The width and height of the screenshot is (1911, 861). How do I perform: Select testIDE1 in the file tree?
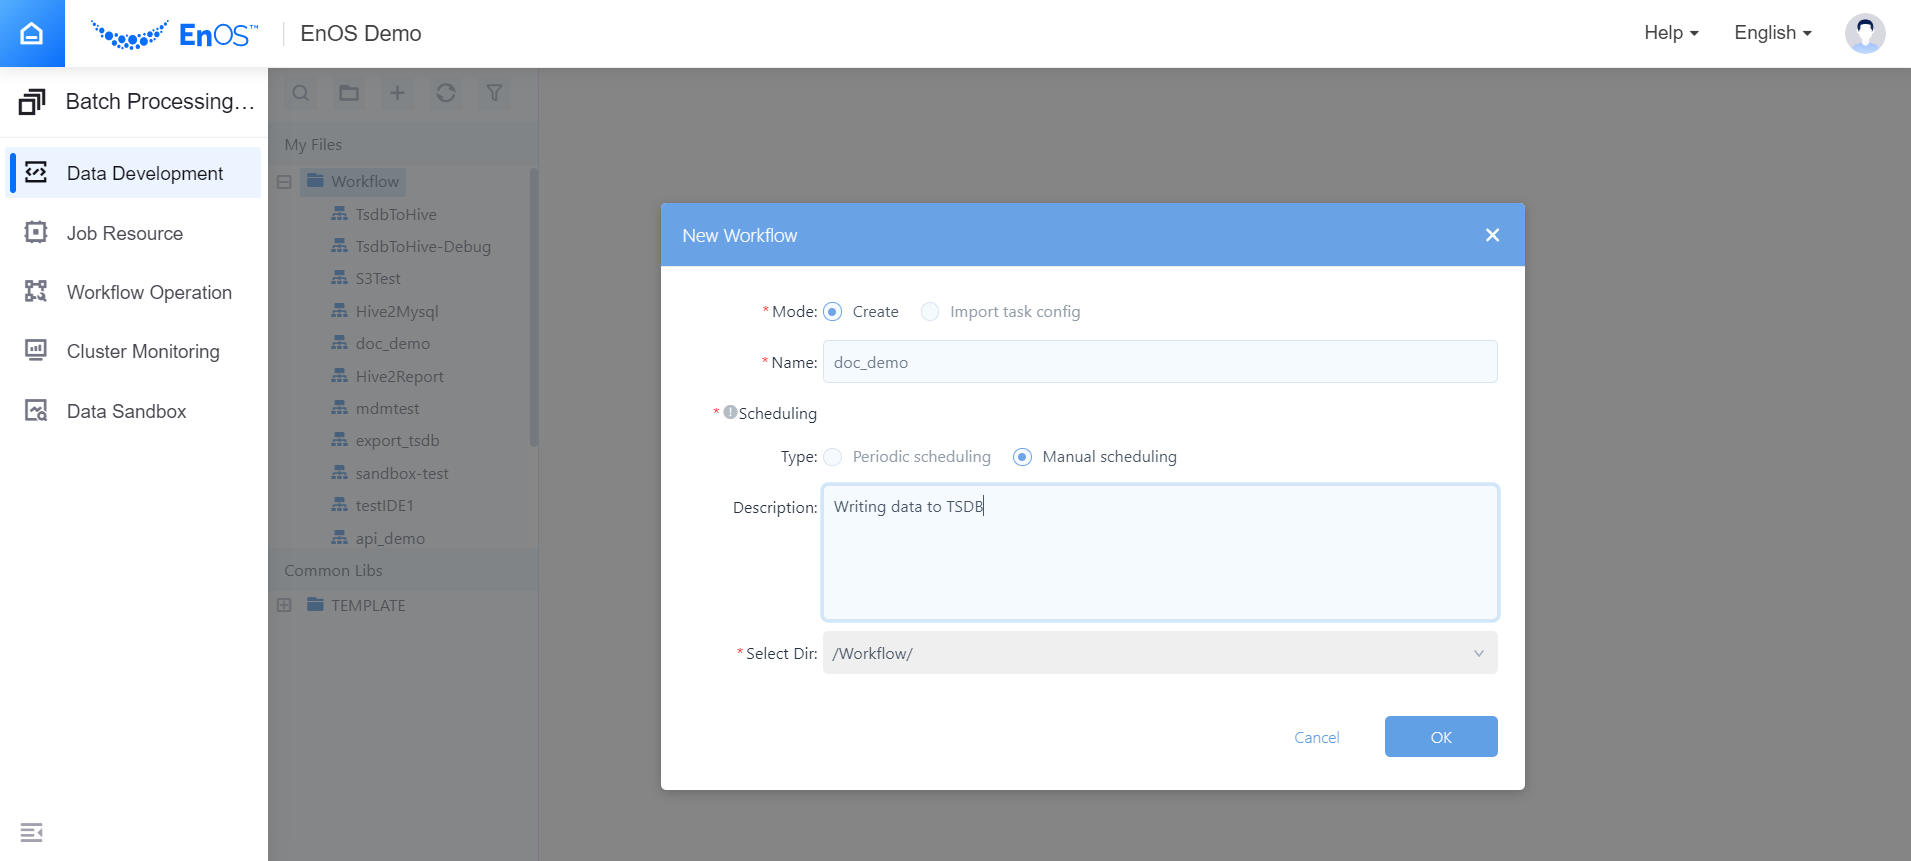pos(384,505)
